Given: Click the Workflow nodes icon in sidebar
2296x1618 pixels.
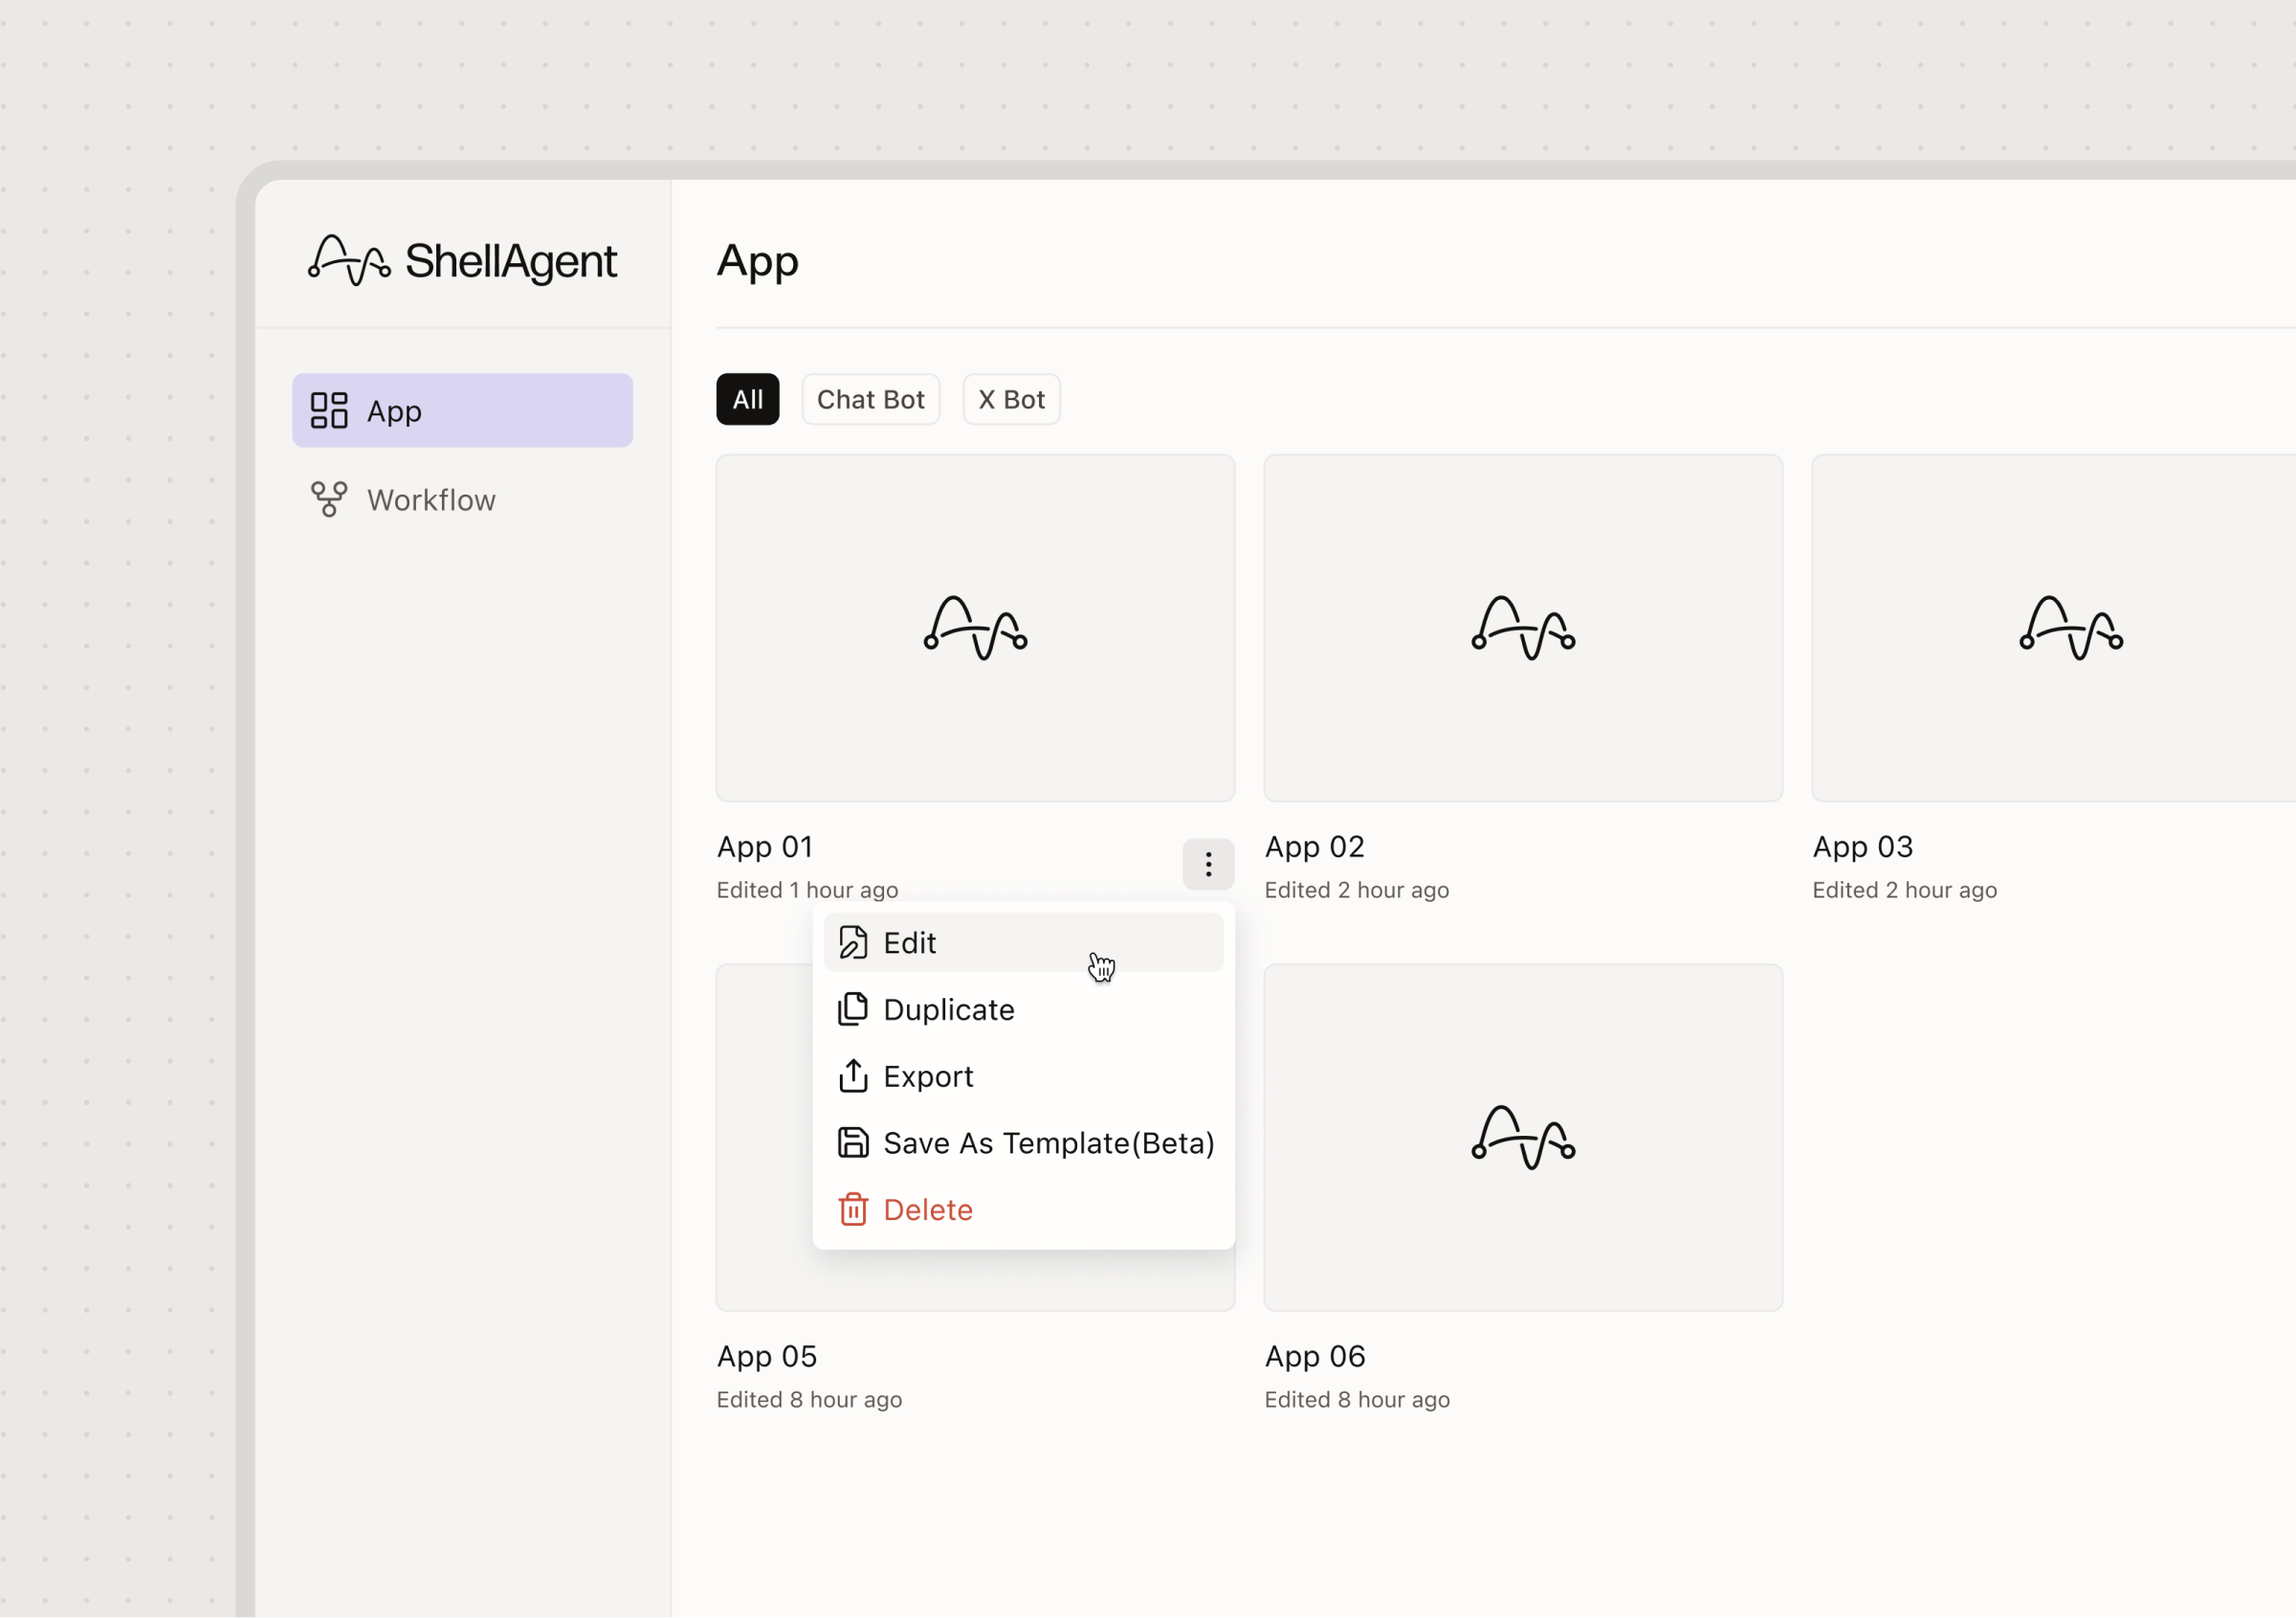Looking at the screenshot, I should (x=329, y=499).
